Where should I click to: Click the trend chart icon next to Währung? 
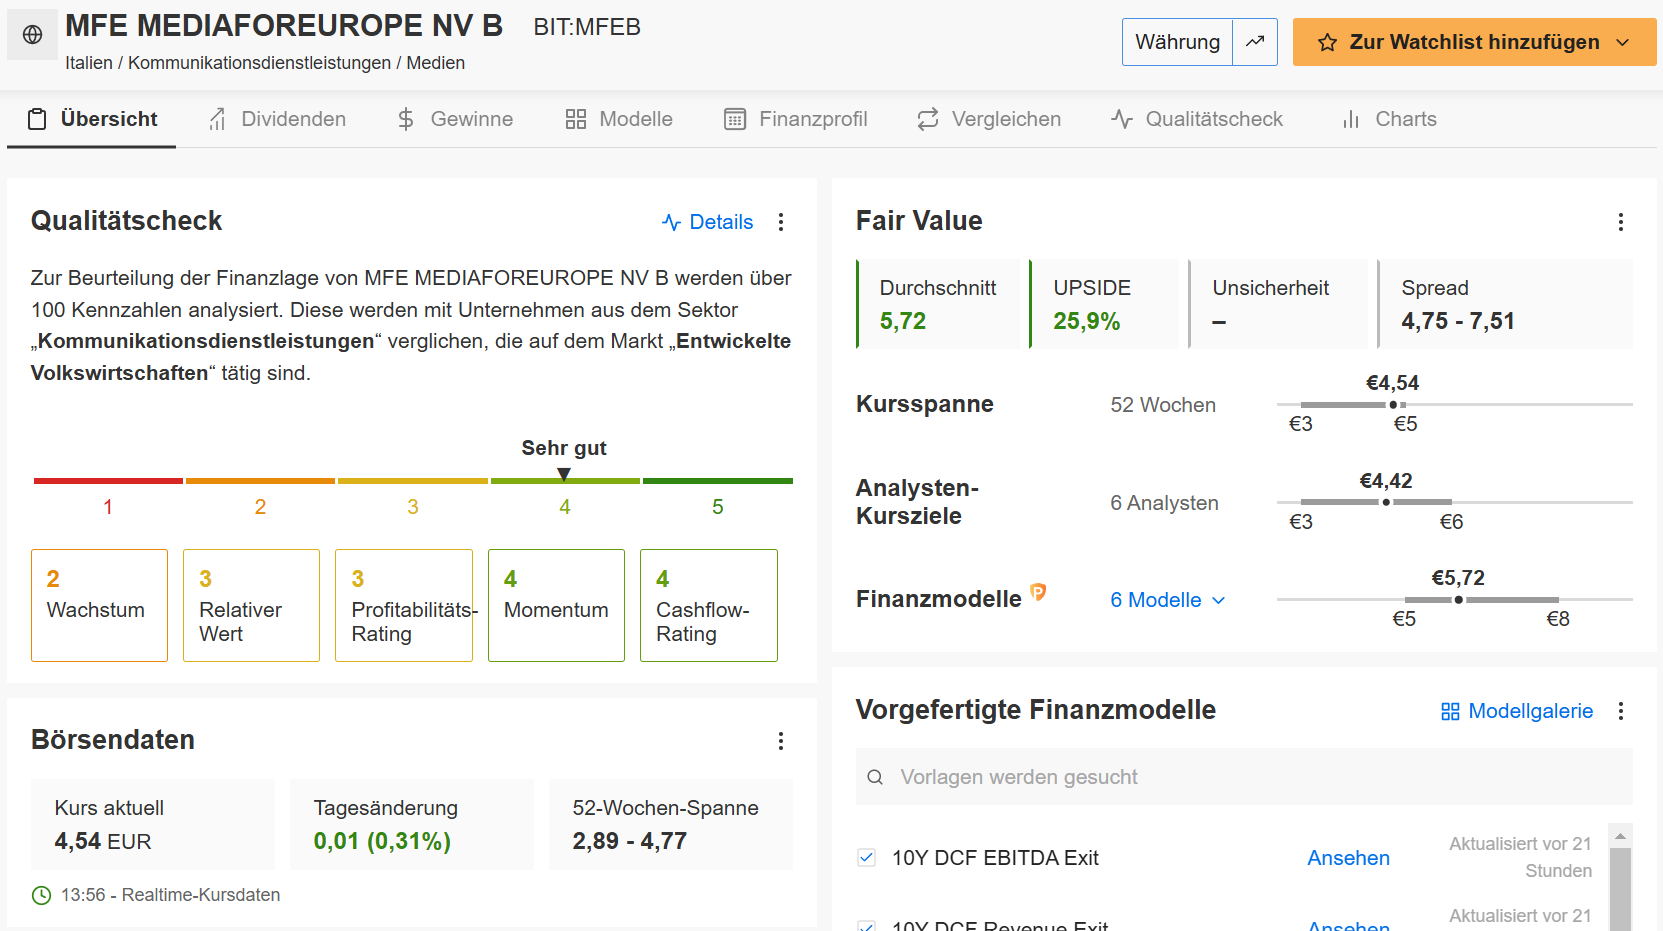pos(1255,42)
